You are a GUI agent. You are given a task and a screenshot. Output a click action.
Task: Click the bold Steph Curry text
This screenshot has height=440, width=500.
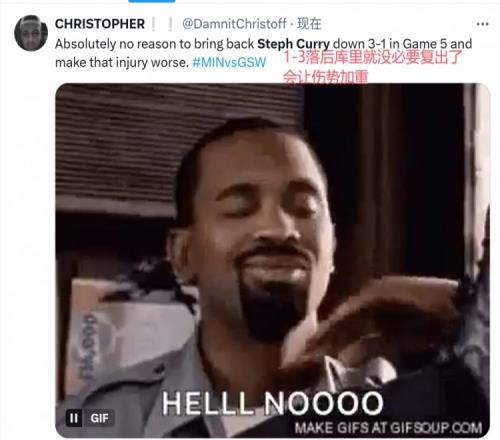coord(293,44)
